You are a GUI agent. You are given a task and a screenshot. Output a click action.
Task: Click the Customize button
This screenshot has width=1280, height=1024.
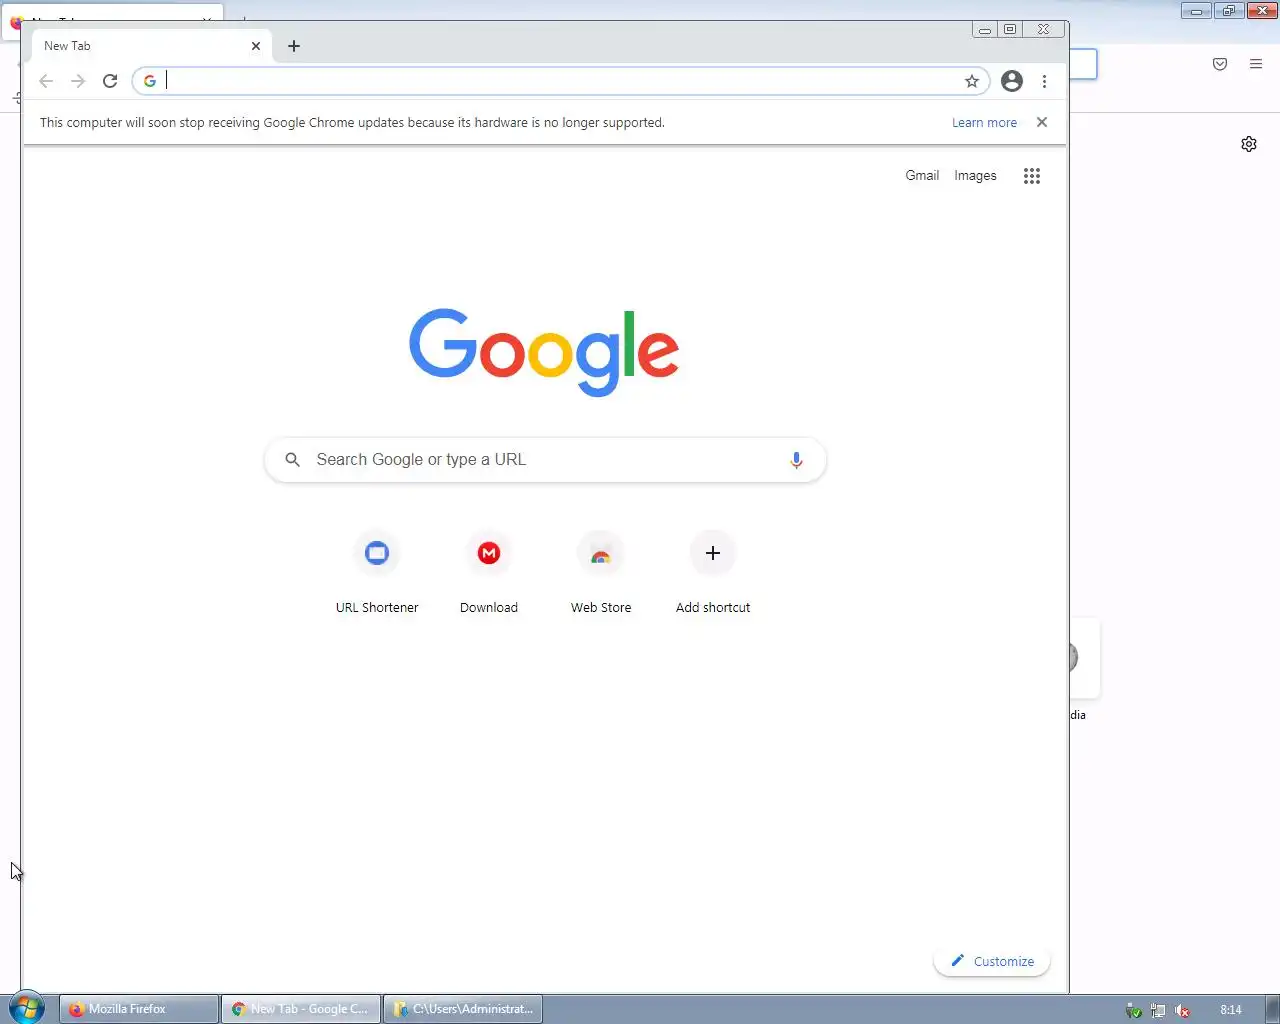[x=992, y=961]
